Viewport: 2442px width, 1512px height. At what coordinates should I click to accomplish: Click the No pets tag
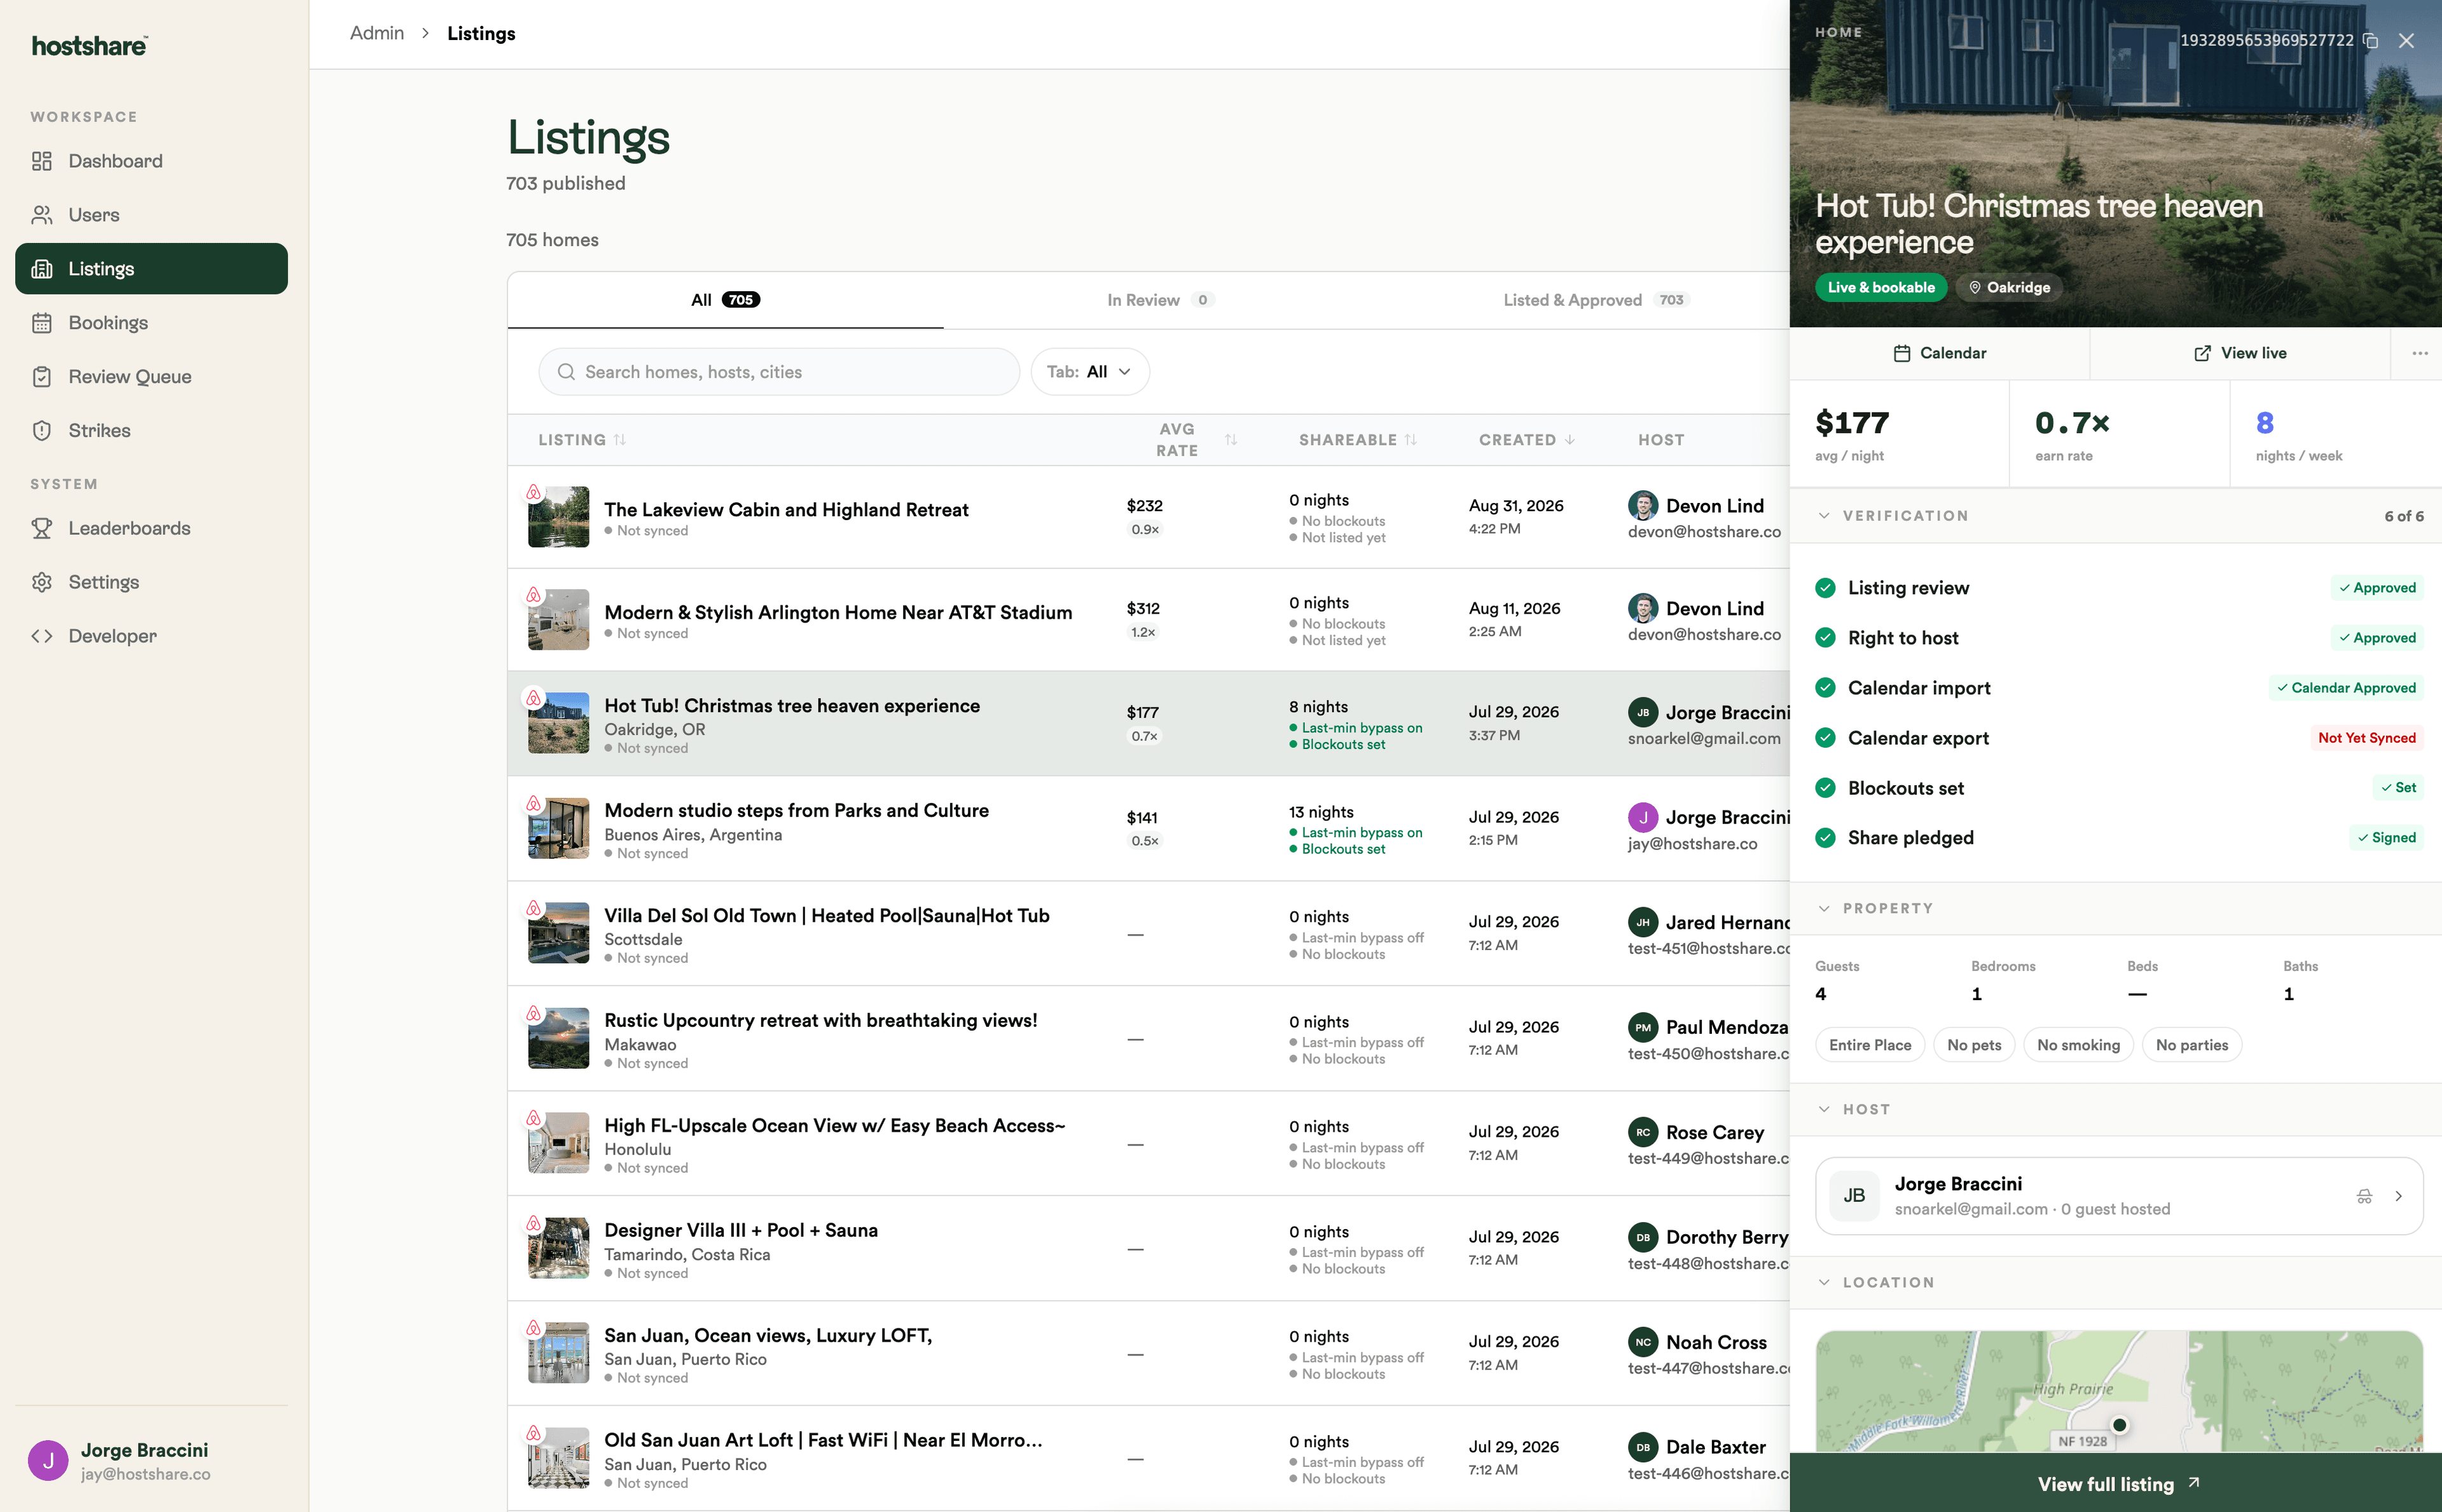[1974, 1045]
